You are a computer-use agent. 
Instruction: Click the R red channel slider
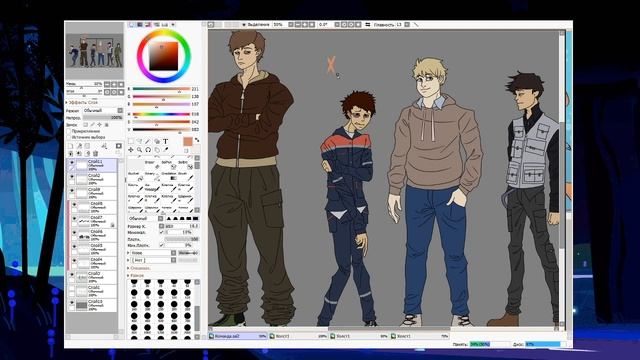(x=161, y=89)
